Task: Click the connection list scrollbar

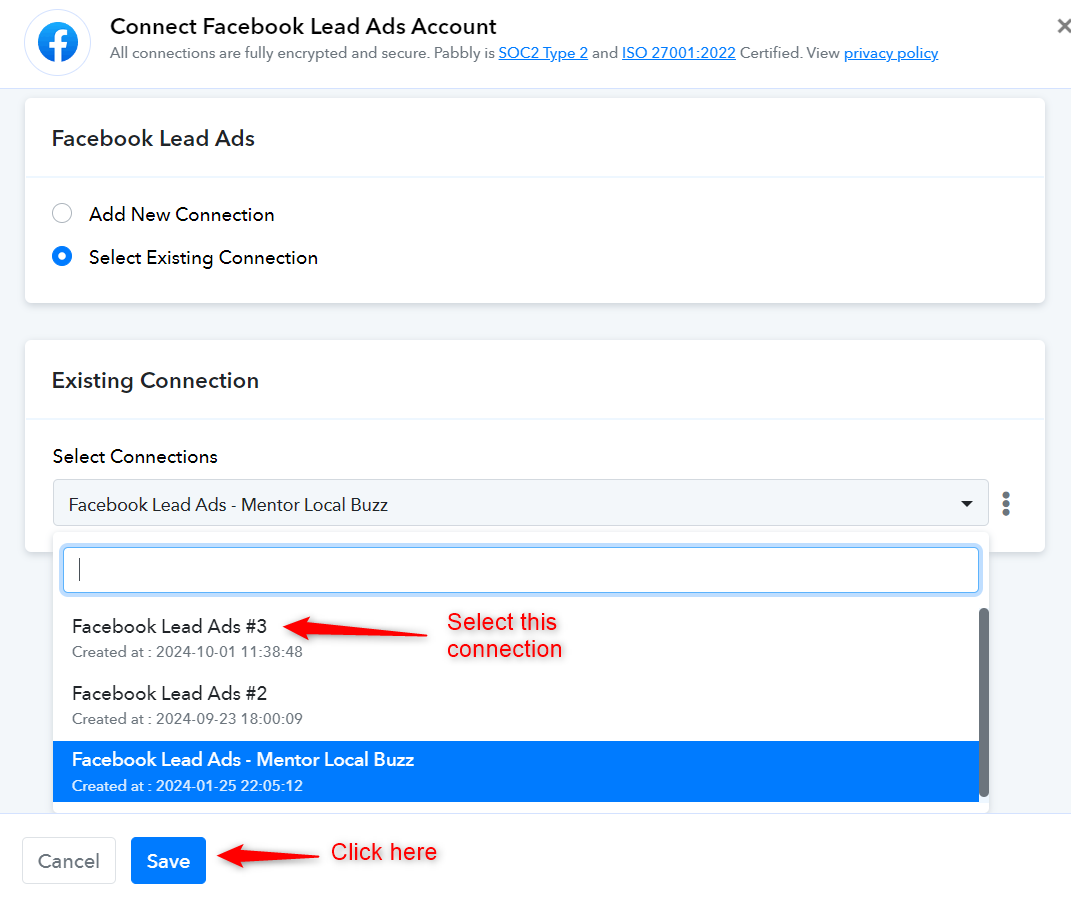Action: point(984,702)
